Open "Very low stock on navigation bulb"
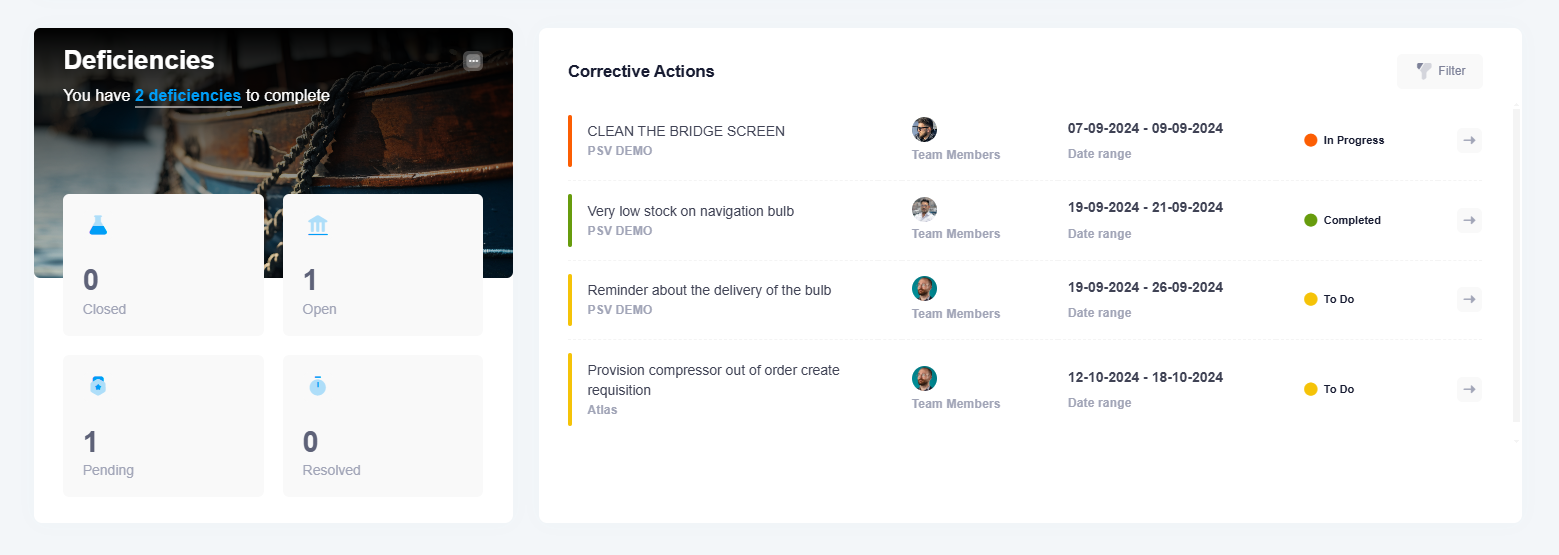1559x555 pixels. (690, 211)
